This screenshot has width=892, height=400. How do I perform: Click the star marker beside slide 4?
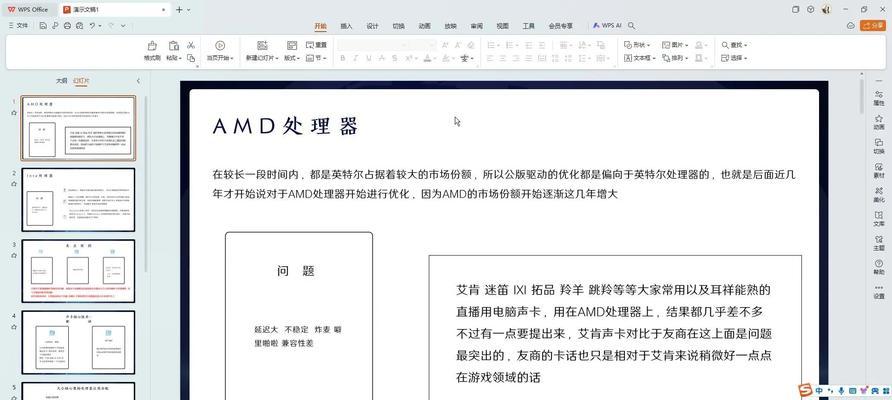[x=14, y=327]
